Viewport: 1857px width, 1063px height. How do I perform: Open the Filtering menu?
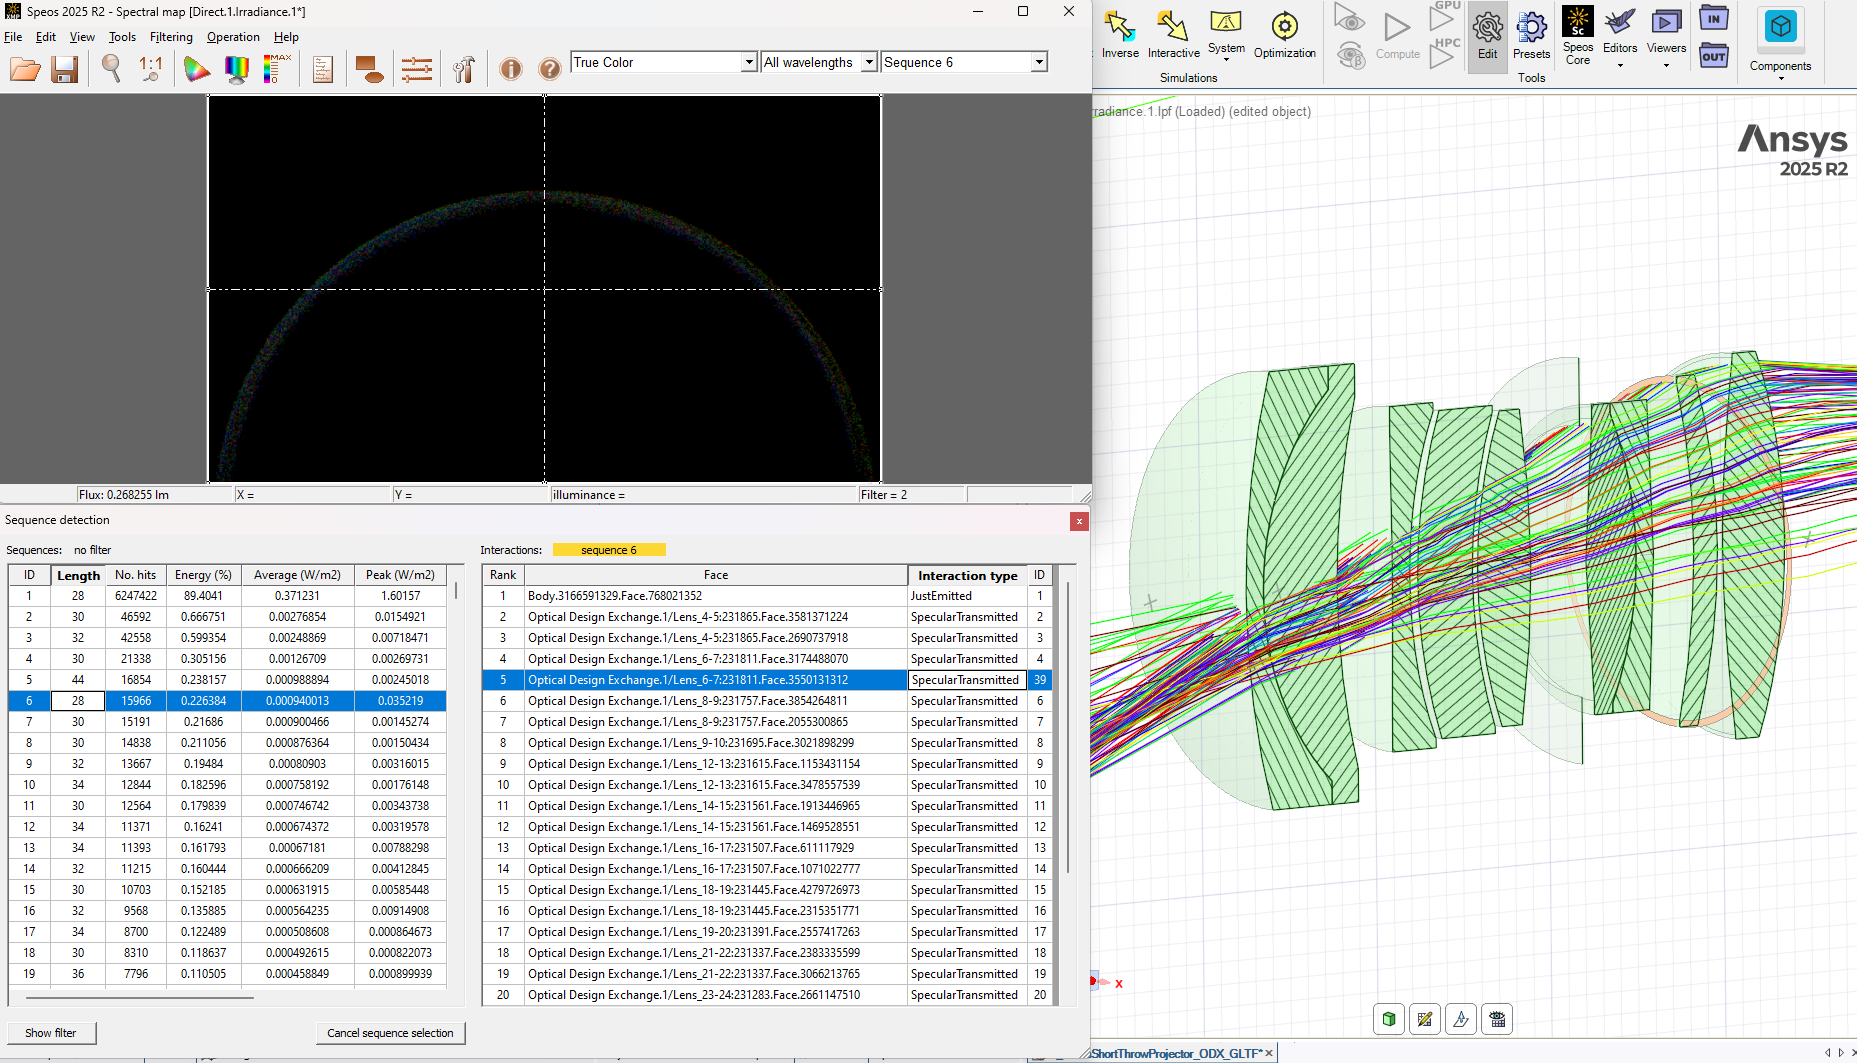(171, 37)
